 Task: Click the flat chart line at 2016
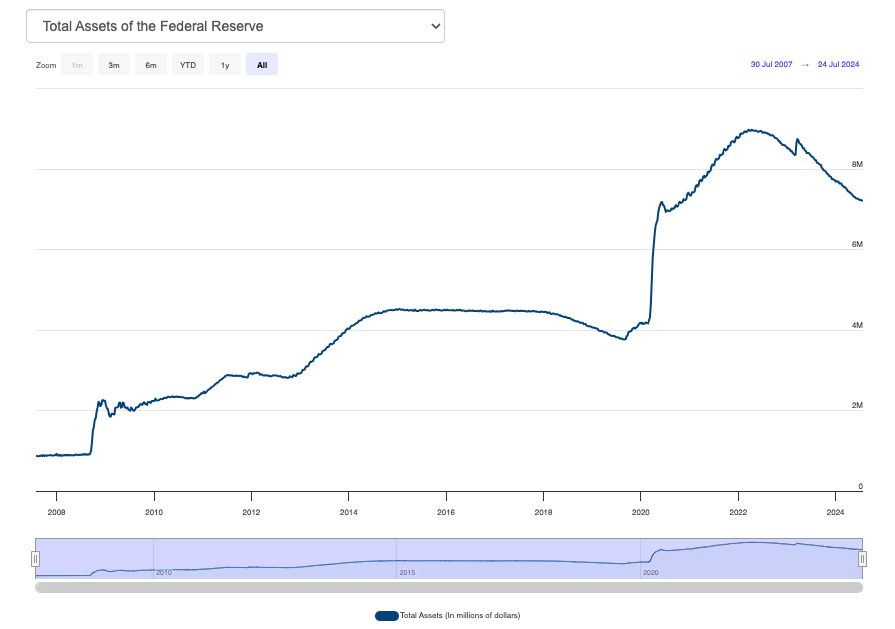tap(446, 310)
